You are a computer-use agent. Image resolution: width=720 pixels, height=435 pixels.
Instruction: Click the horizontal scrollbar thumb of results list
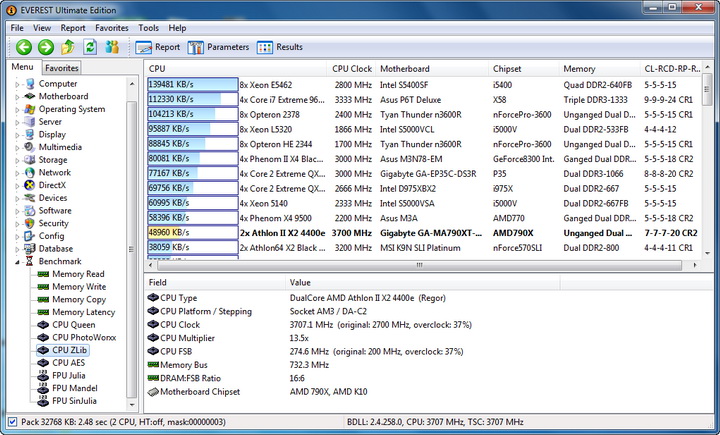coord(418,265)
